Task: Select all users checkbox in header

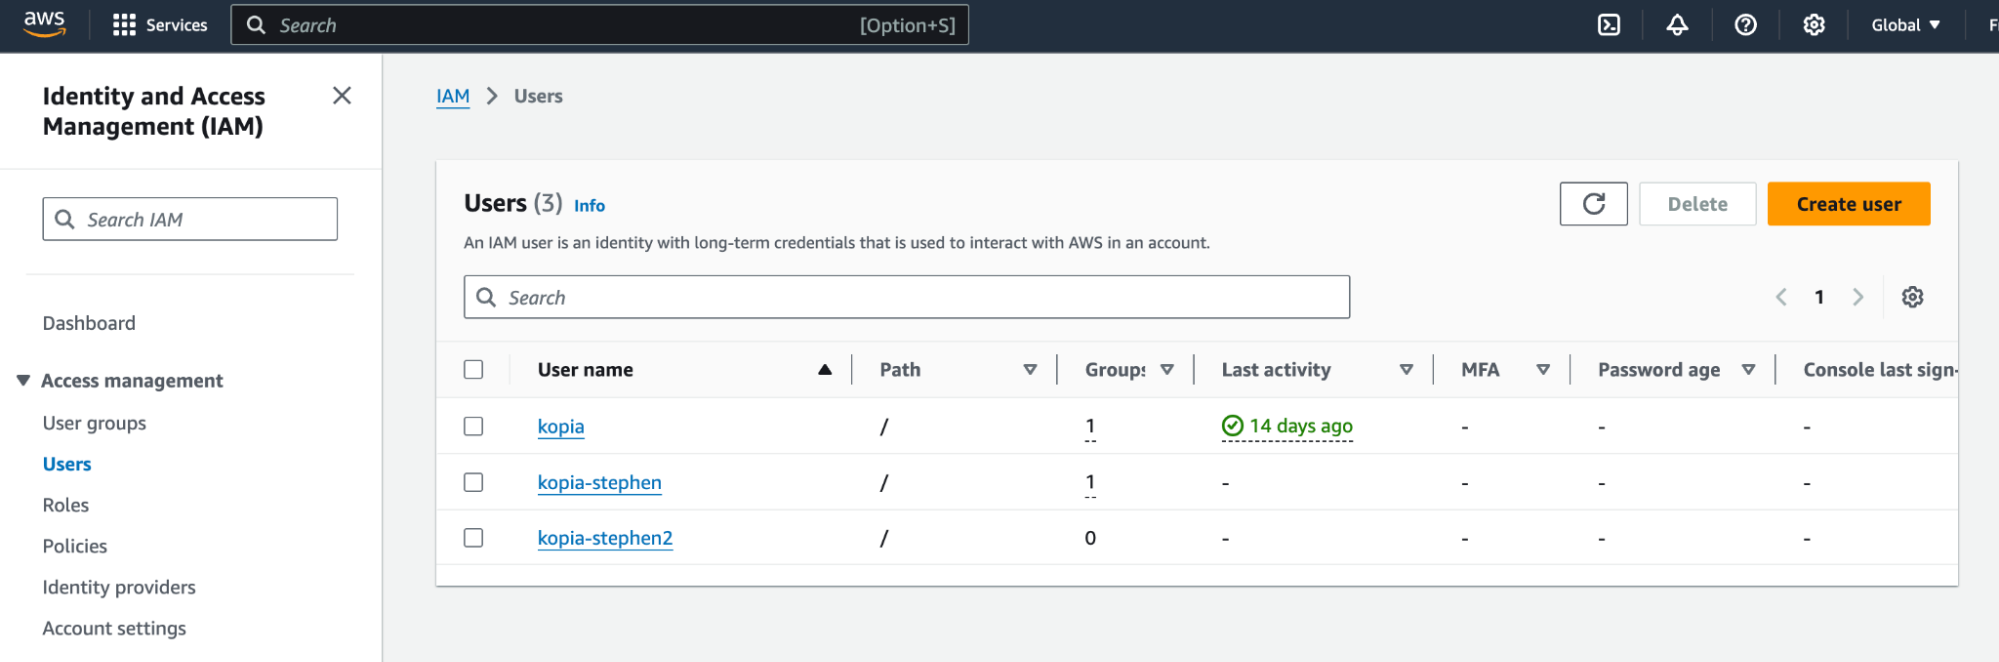Action: 474,370
